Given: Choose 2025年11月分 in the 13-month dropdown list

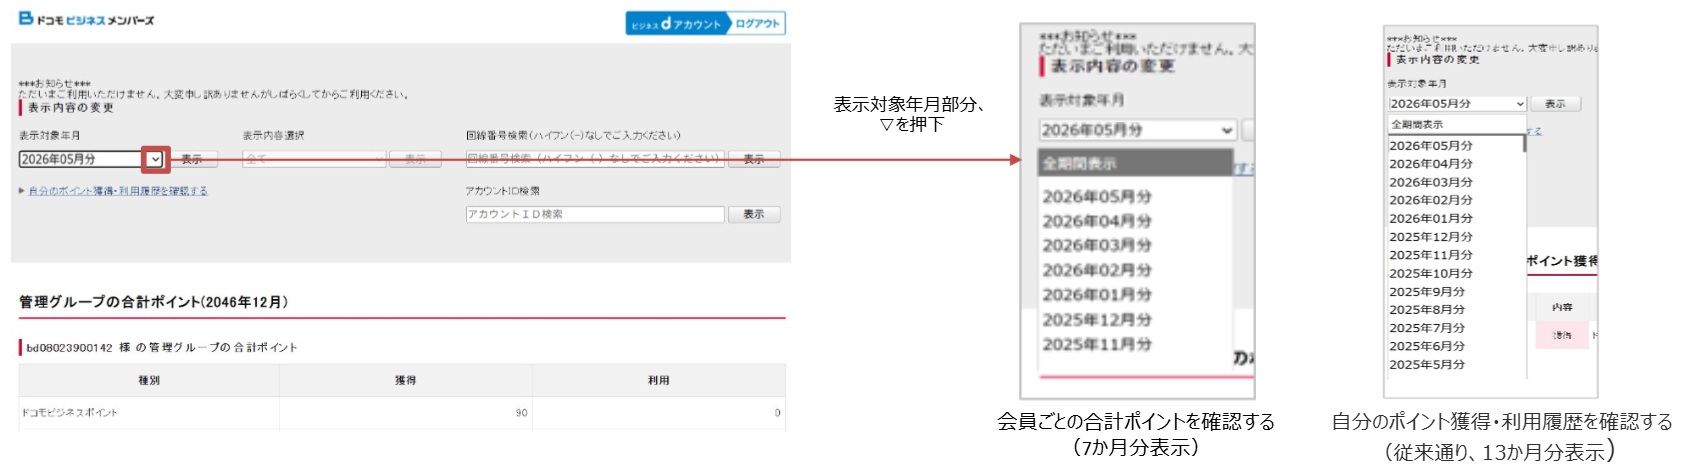Looking at the screenshot, I should click(1431, 255).
